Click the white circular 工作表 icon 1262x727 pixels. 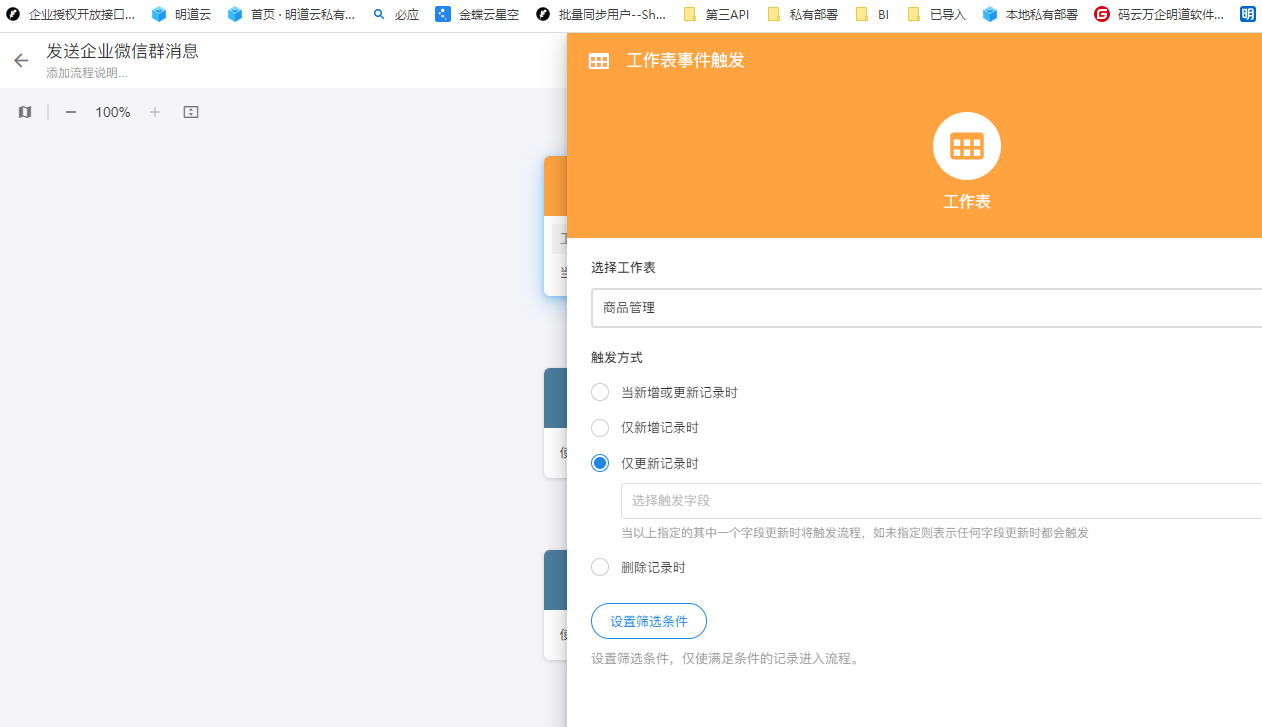[966, 146]
